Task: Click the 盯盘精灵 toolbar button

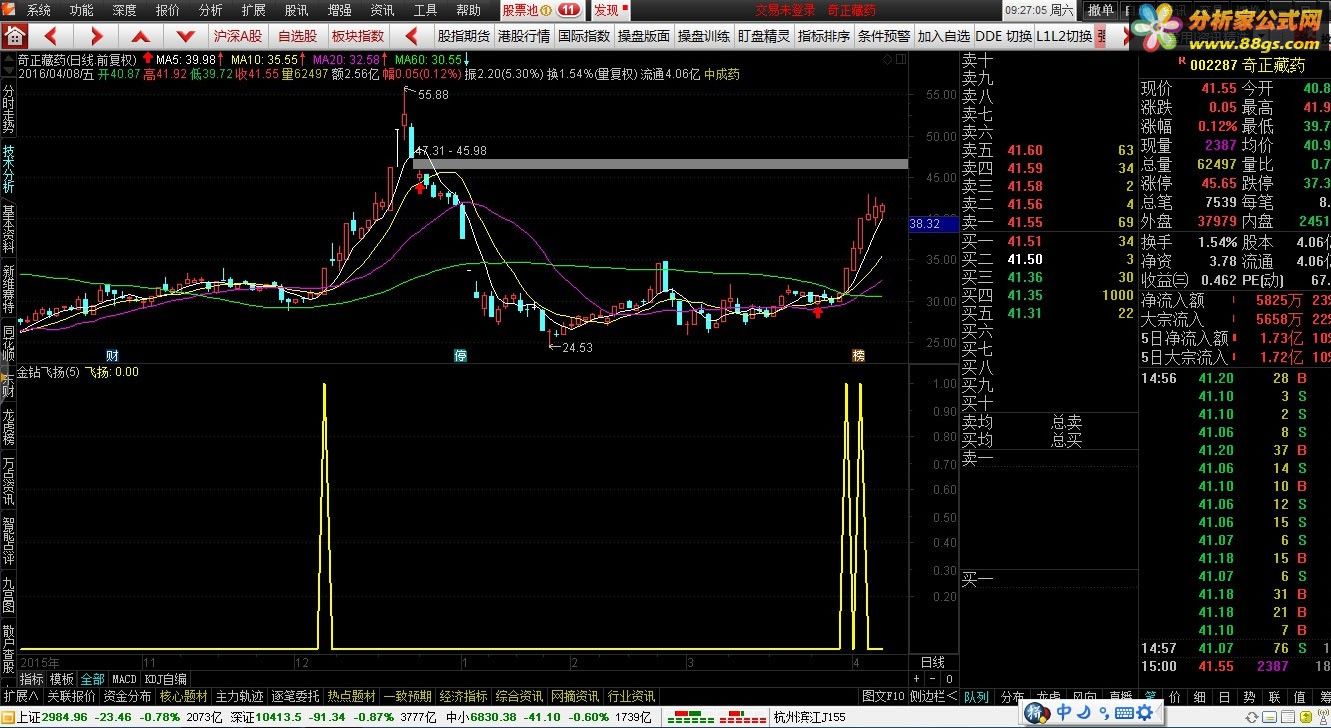Action: [x=764, y=36]
